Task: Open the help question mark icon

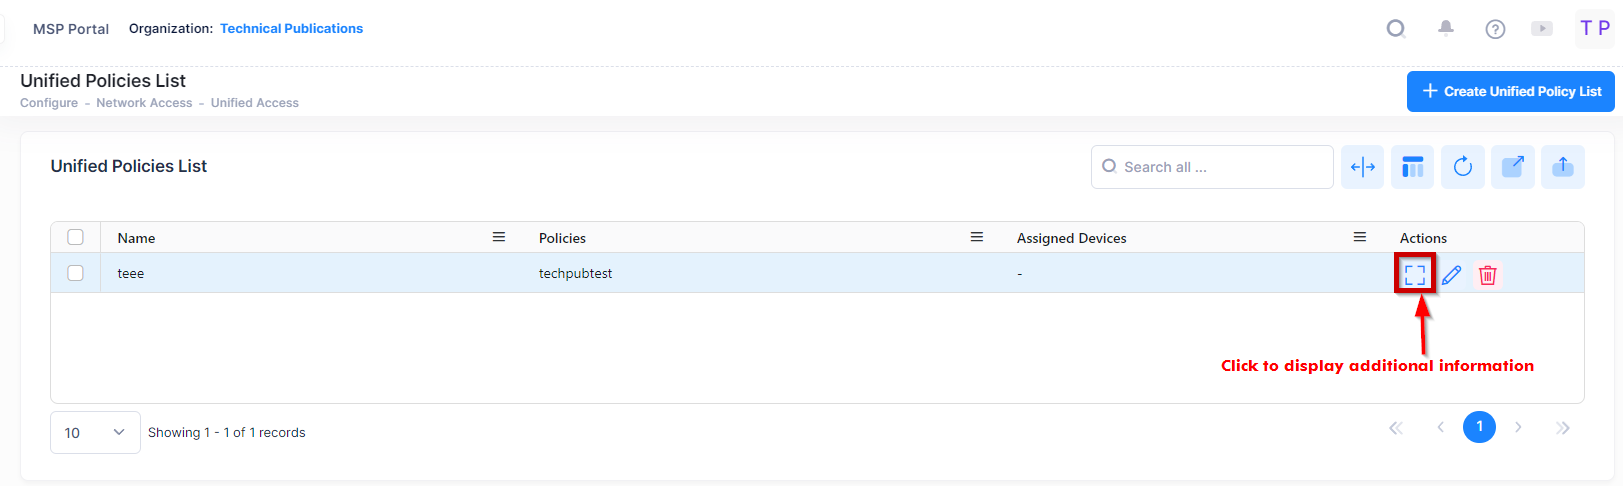Action: tap(1495, 29)
